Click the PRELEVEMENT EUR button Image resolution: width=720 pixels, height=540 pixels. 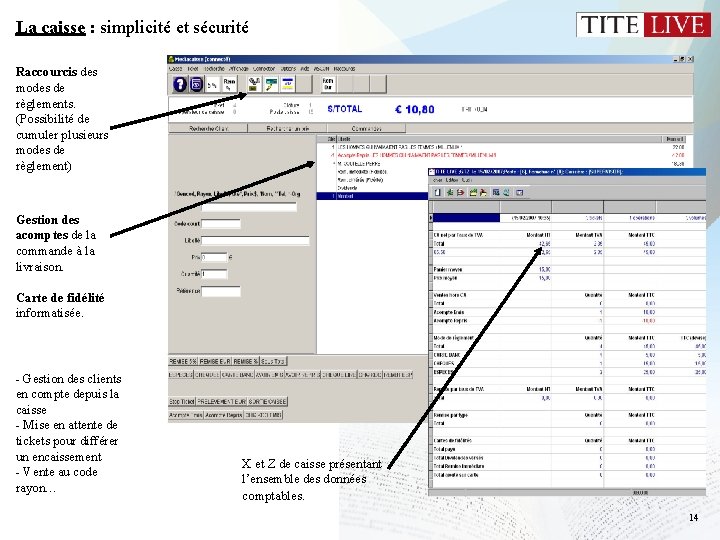click(222, 401)
